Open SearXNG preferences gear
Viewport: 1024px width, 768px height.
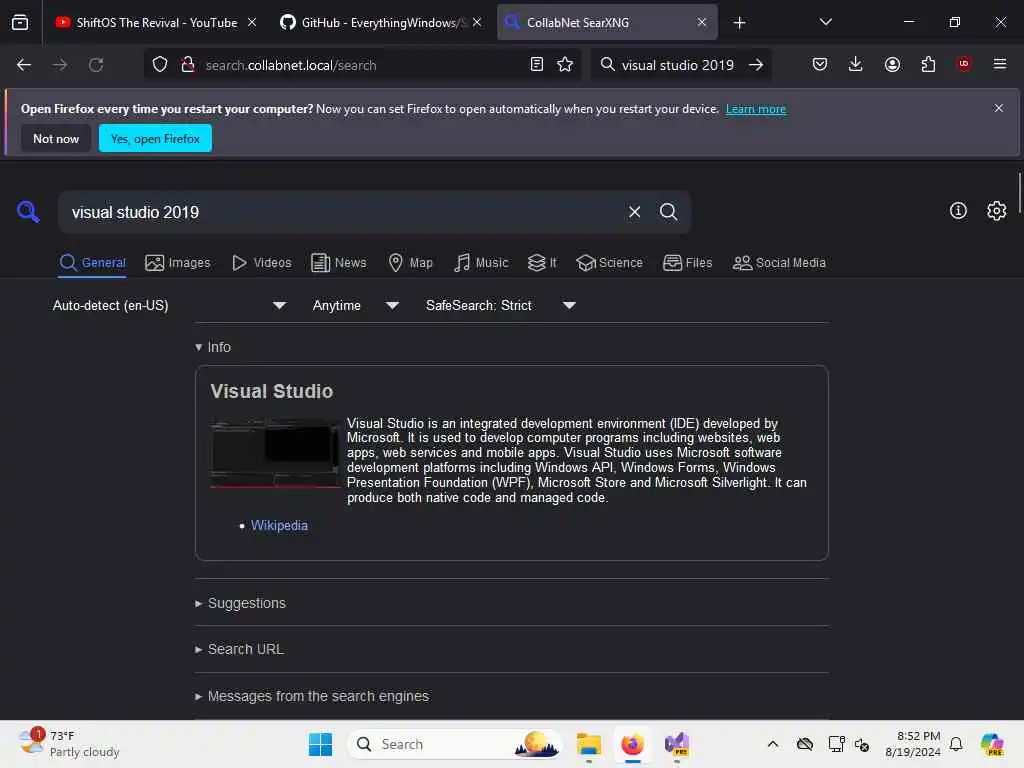997,210
